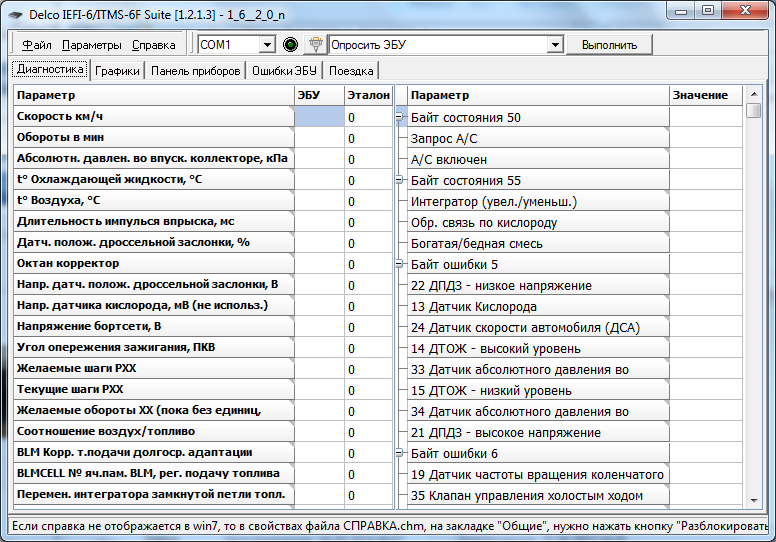
Task: Select Перемен. интегратора замкнутой петли row
Action: tap(154, 494)
